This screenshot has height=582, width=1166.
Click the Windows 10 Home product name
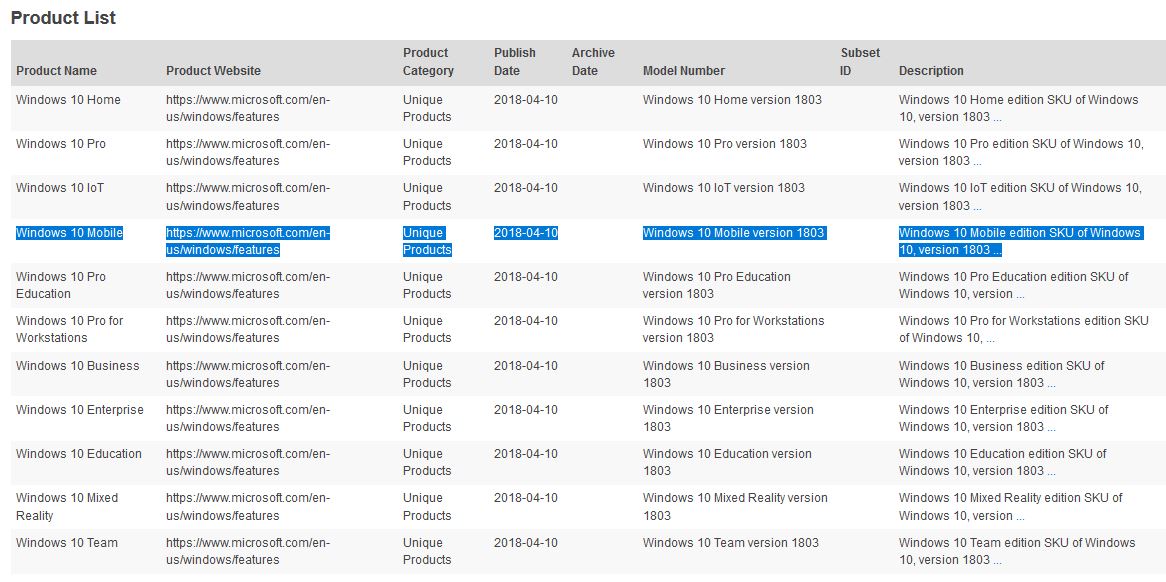(x=68, y=100)
